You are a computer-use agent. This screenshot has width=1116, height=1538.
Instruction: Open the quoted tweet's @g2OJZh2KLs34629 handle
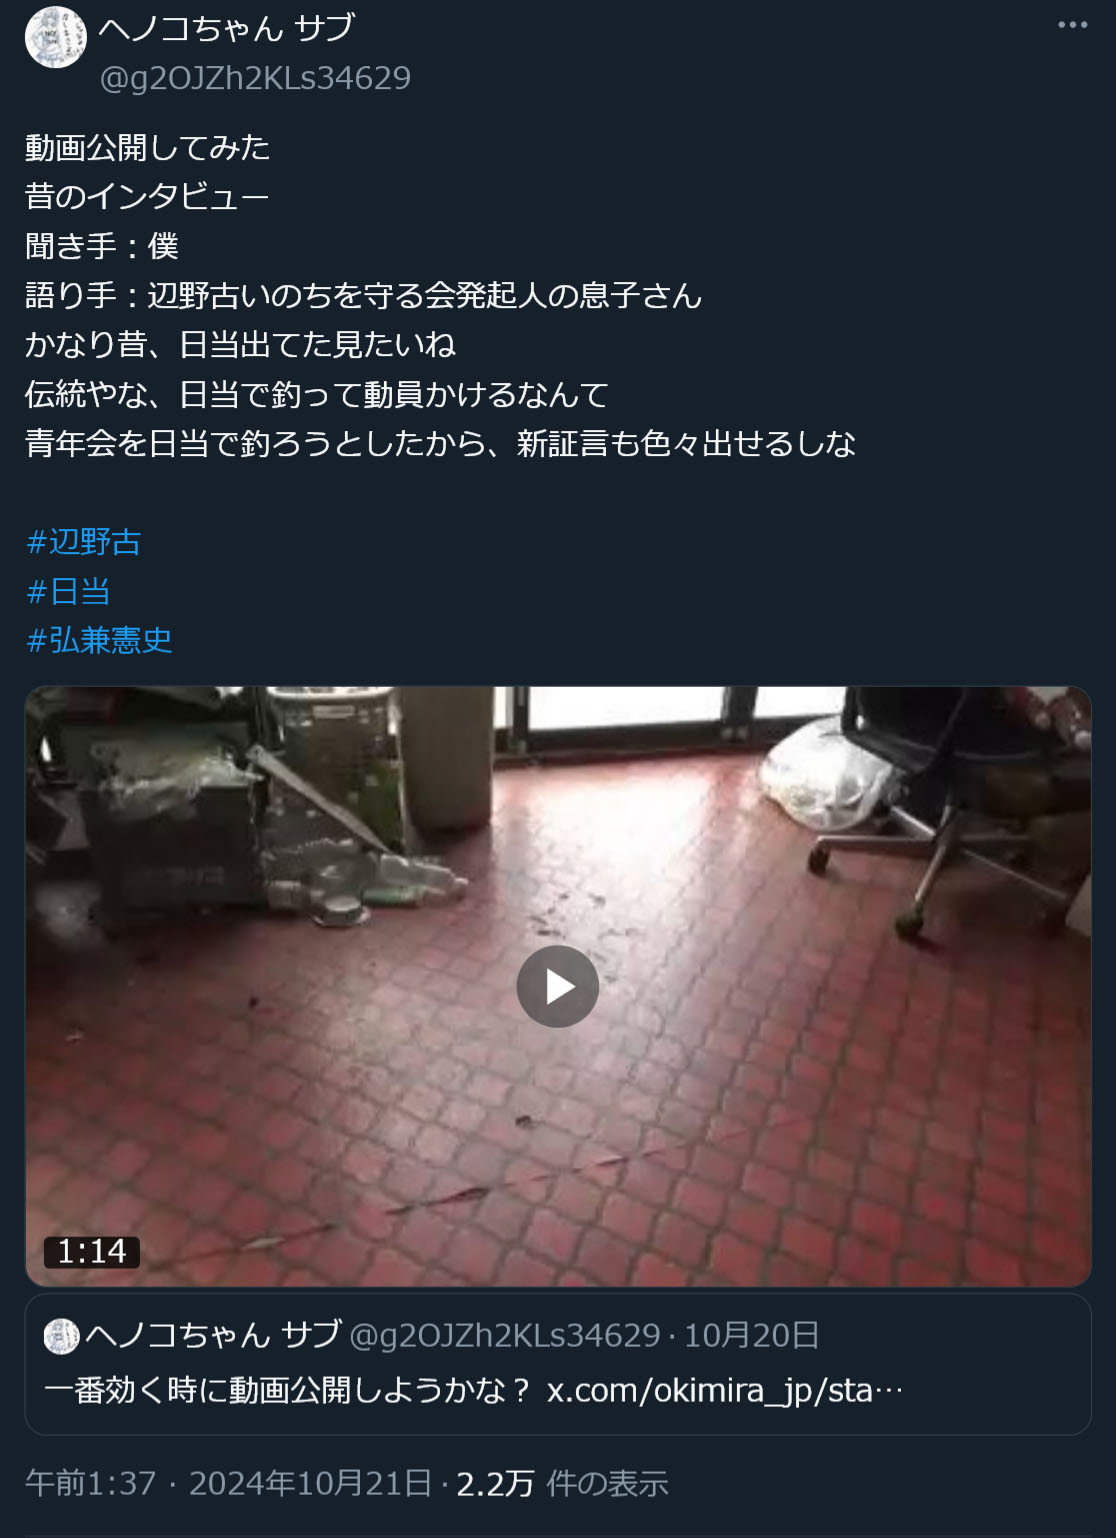[505, 1335]
